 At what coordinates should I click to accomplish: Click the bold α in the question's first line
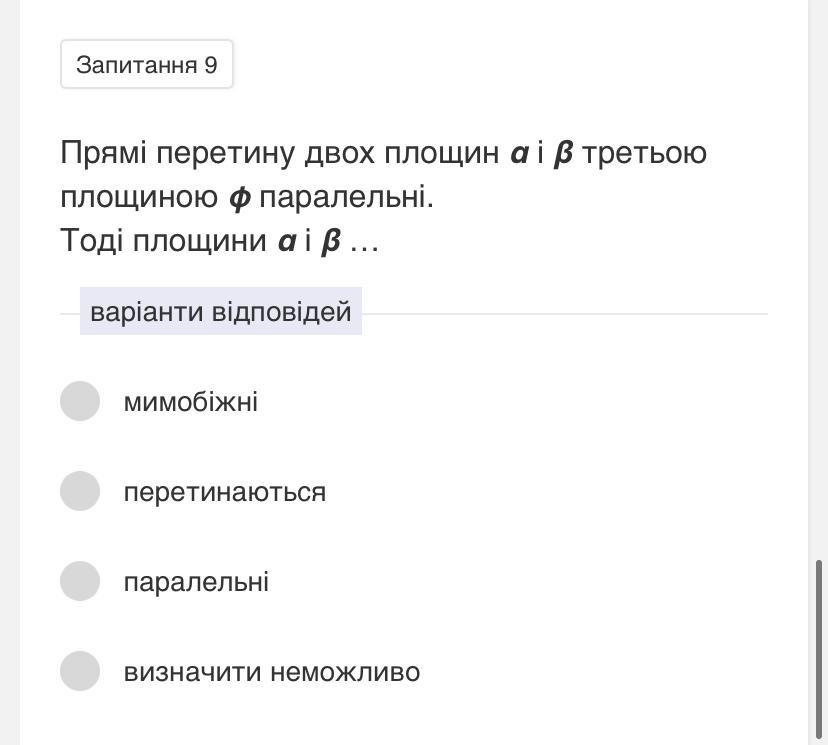tap(519, 154)
